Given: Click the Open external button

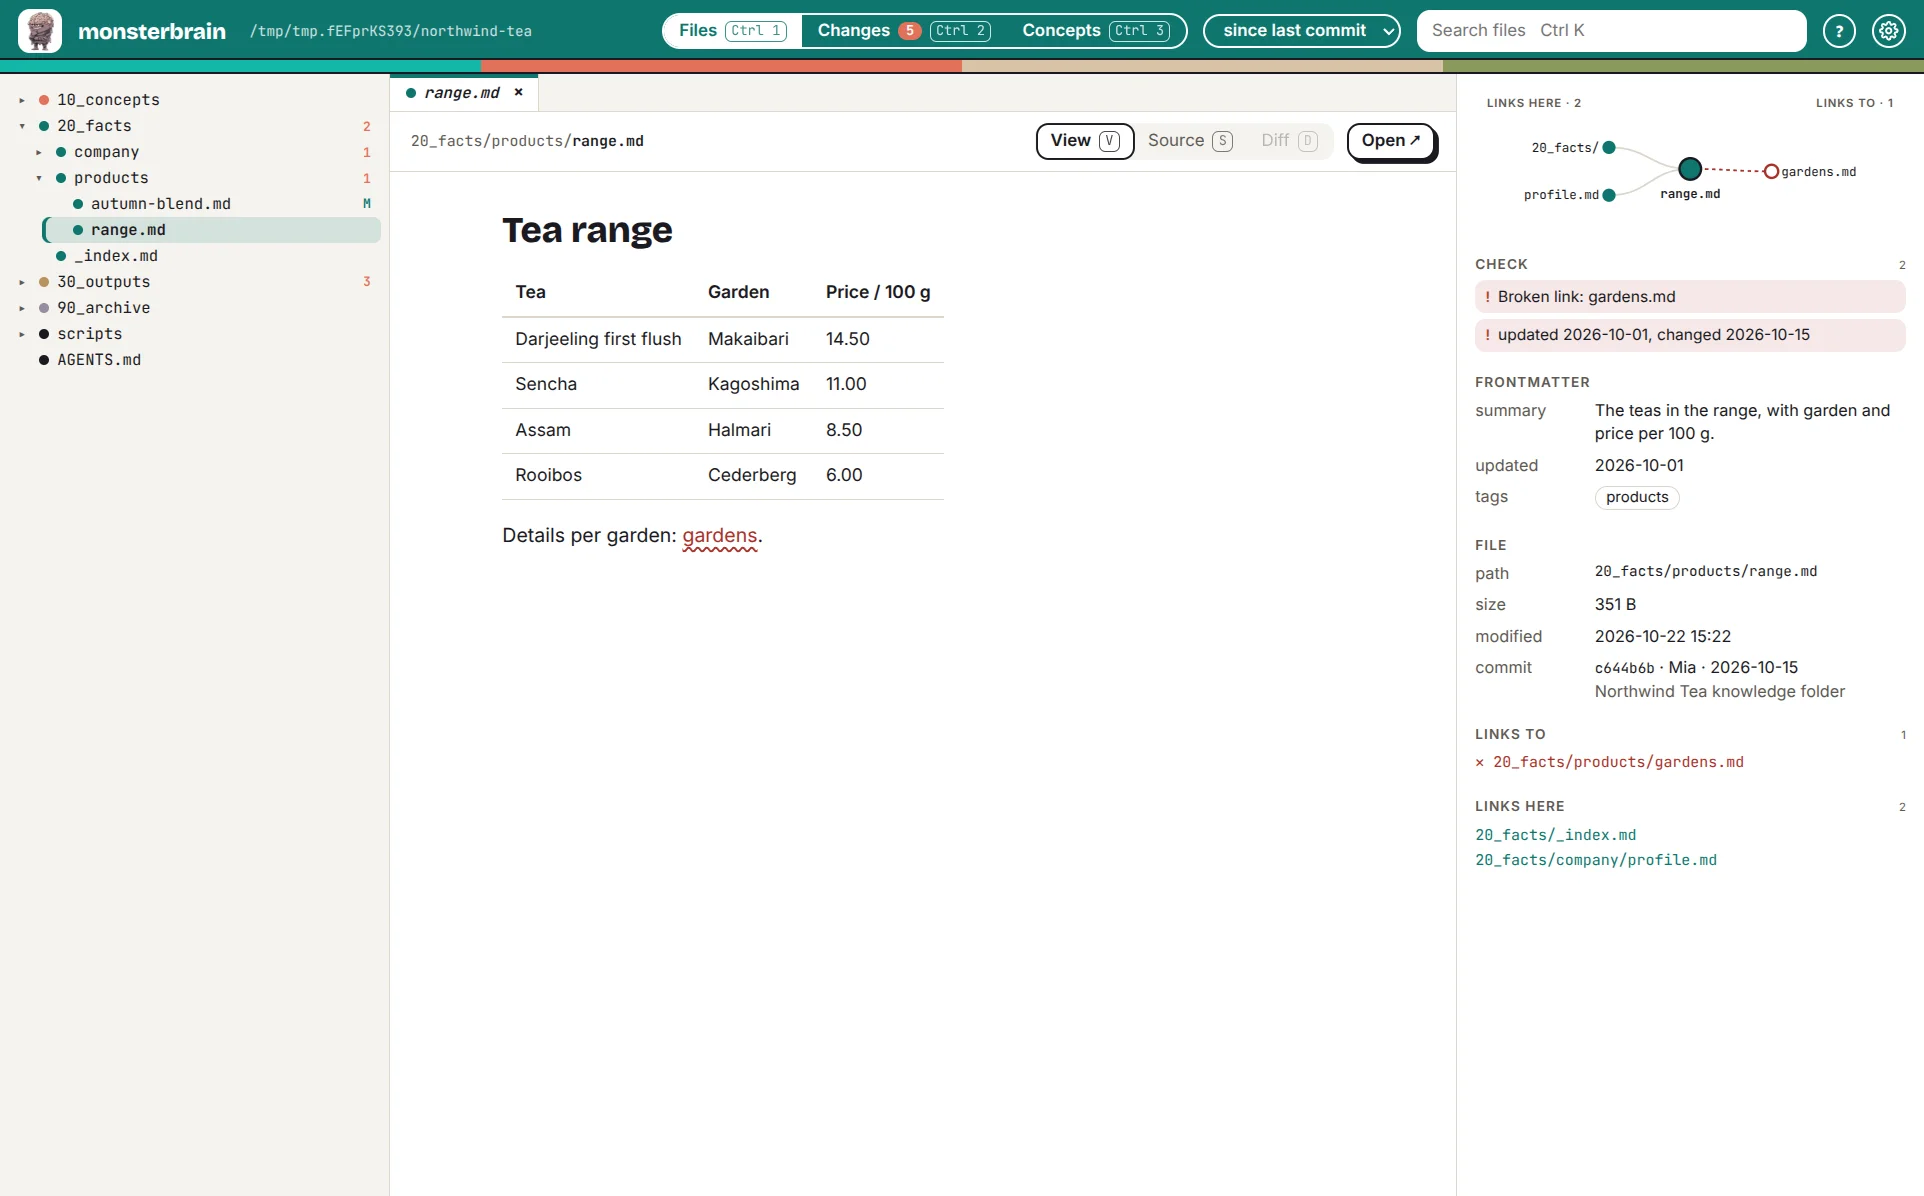Looking at the screenshot, I should 1391,141.
